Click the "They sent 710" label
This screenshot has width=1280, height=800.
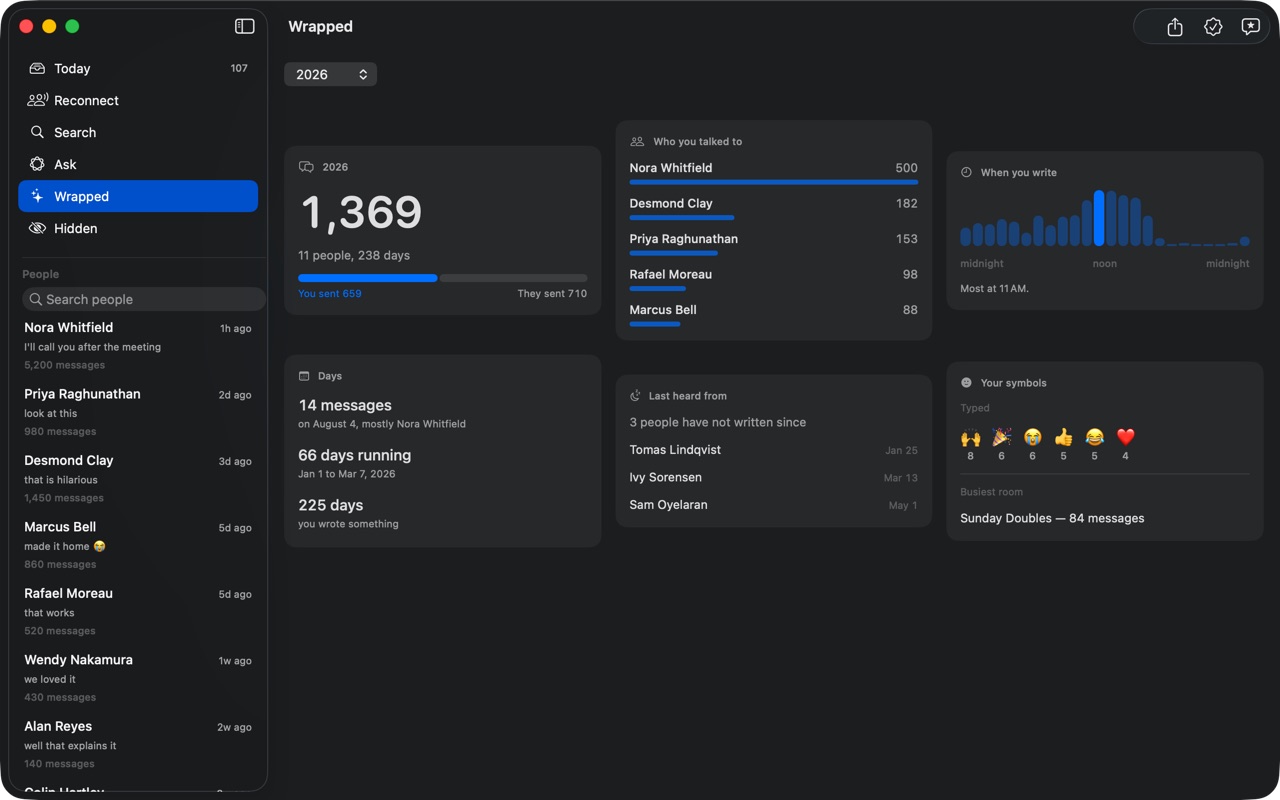(552, 294)
